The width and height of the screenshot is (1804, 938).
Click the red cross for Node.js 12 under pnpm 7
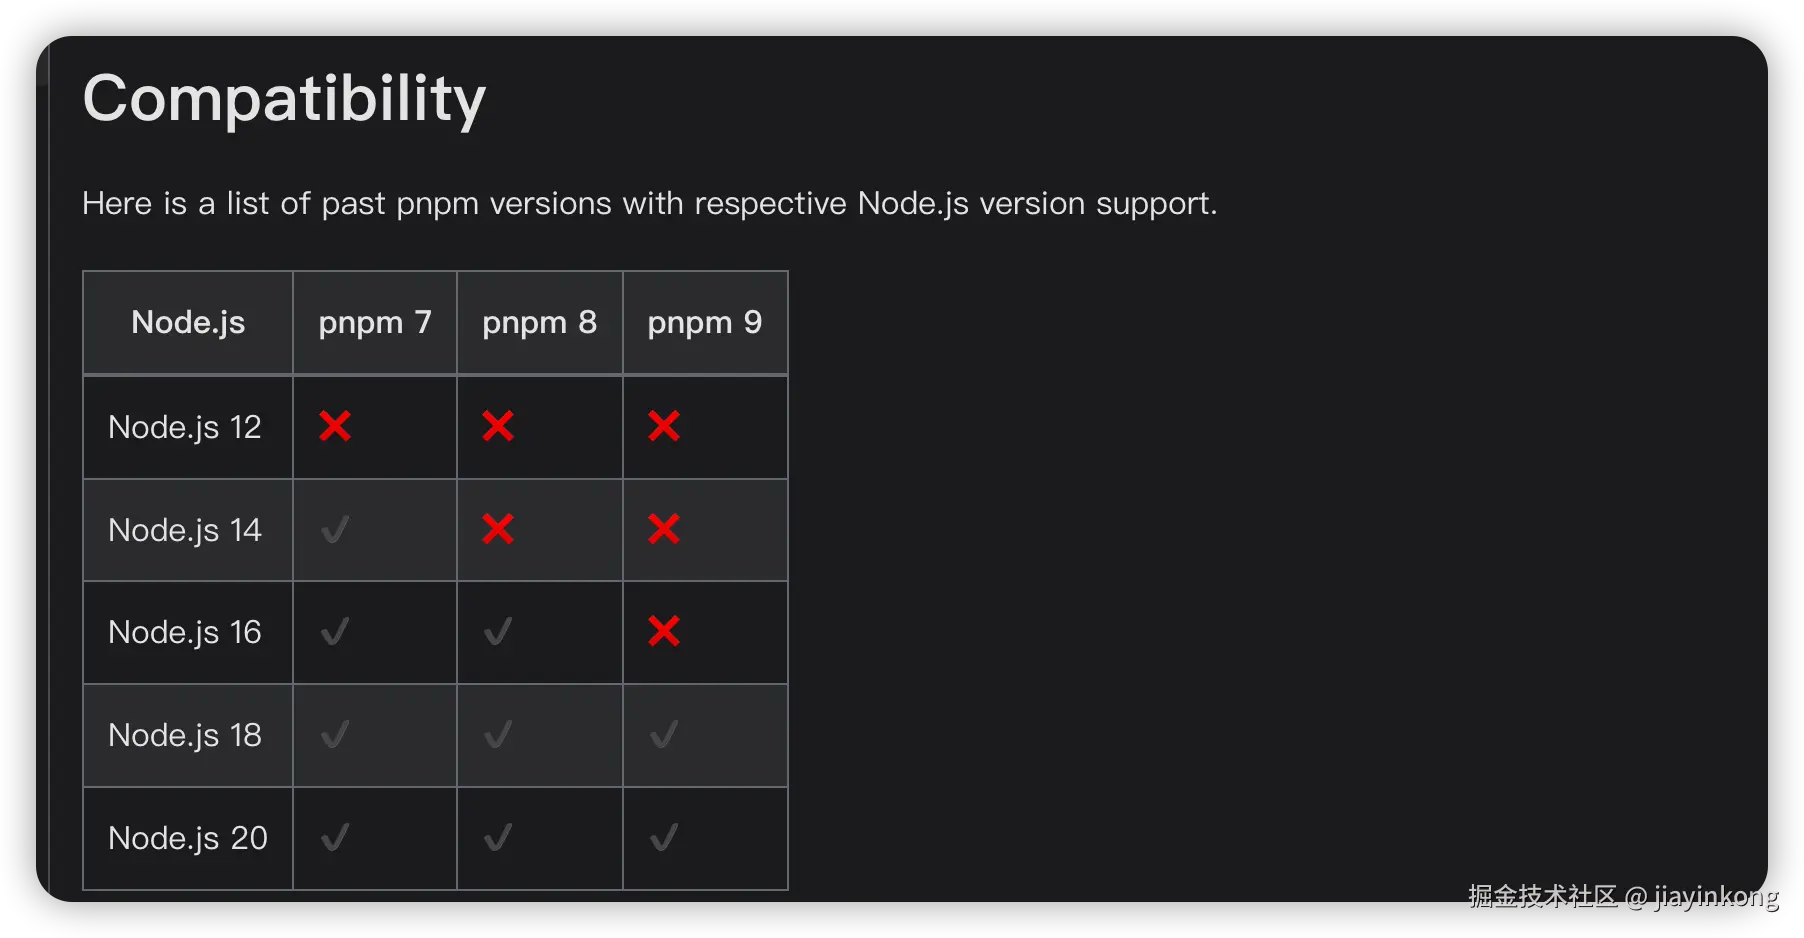(335, 426)
